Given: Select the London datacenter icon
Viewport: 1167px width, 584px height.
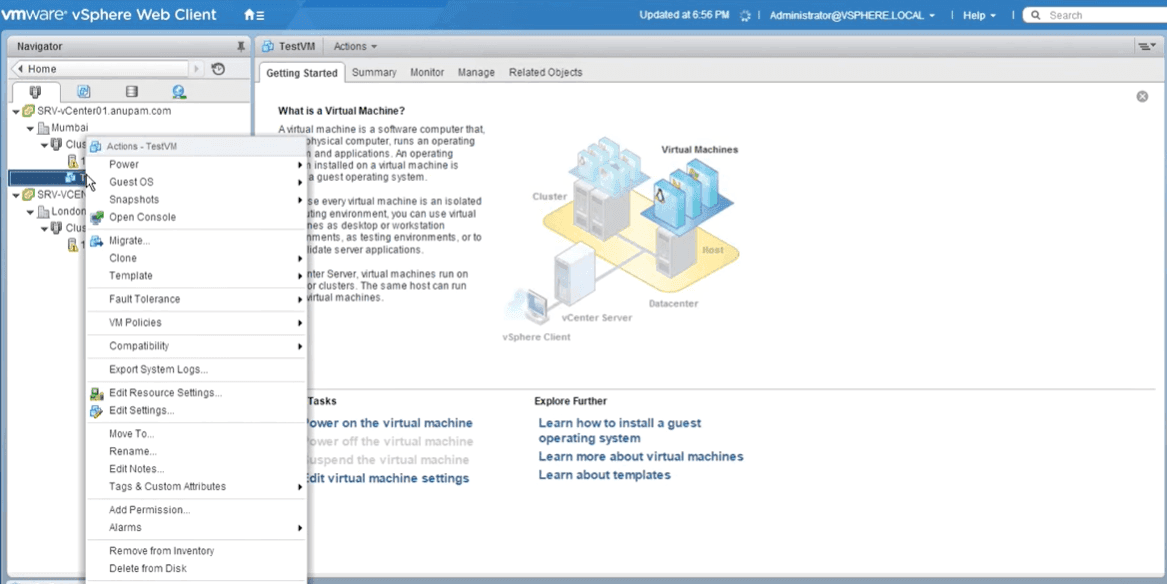Looking at the screenshot, I should tap(43, 211).
